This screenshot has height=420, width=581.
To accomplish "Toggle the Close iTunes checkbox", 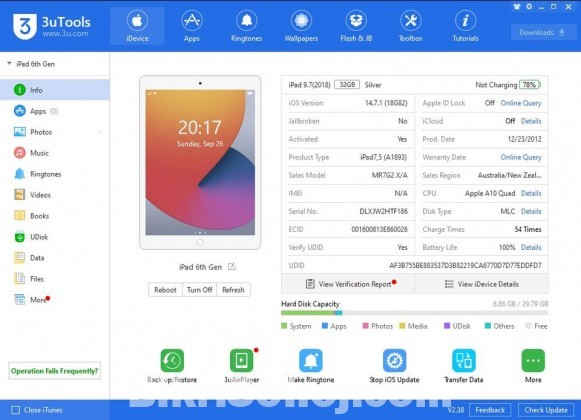I will [x=16, y=410].
